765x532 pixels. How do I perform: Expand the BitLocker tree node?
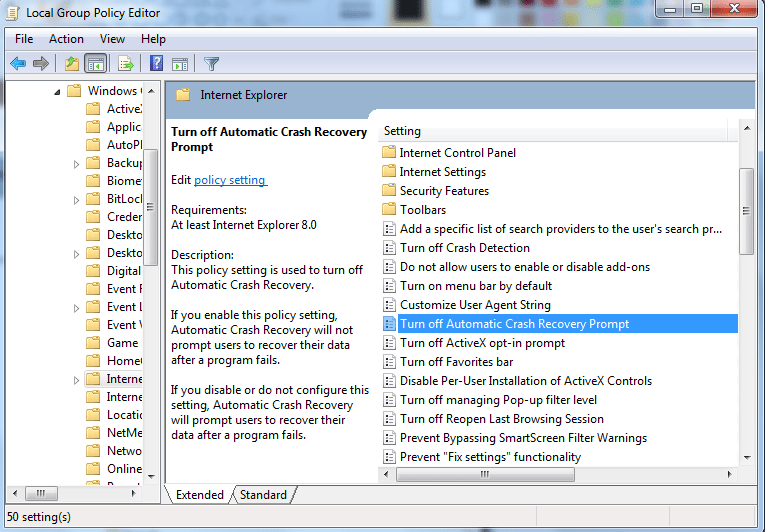(x=76, y=200)
